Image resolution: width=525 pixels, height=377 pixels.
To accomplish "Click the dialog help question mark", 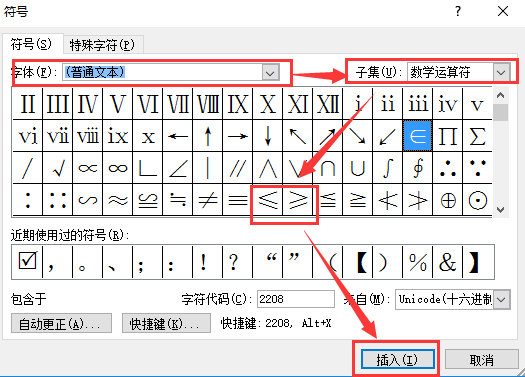I will [458, 12].
